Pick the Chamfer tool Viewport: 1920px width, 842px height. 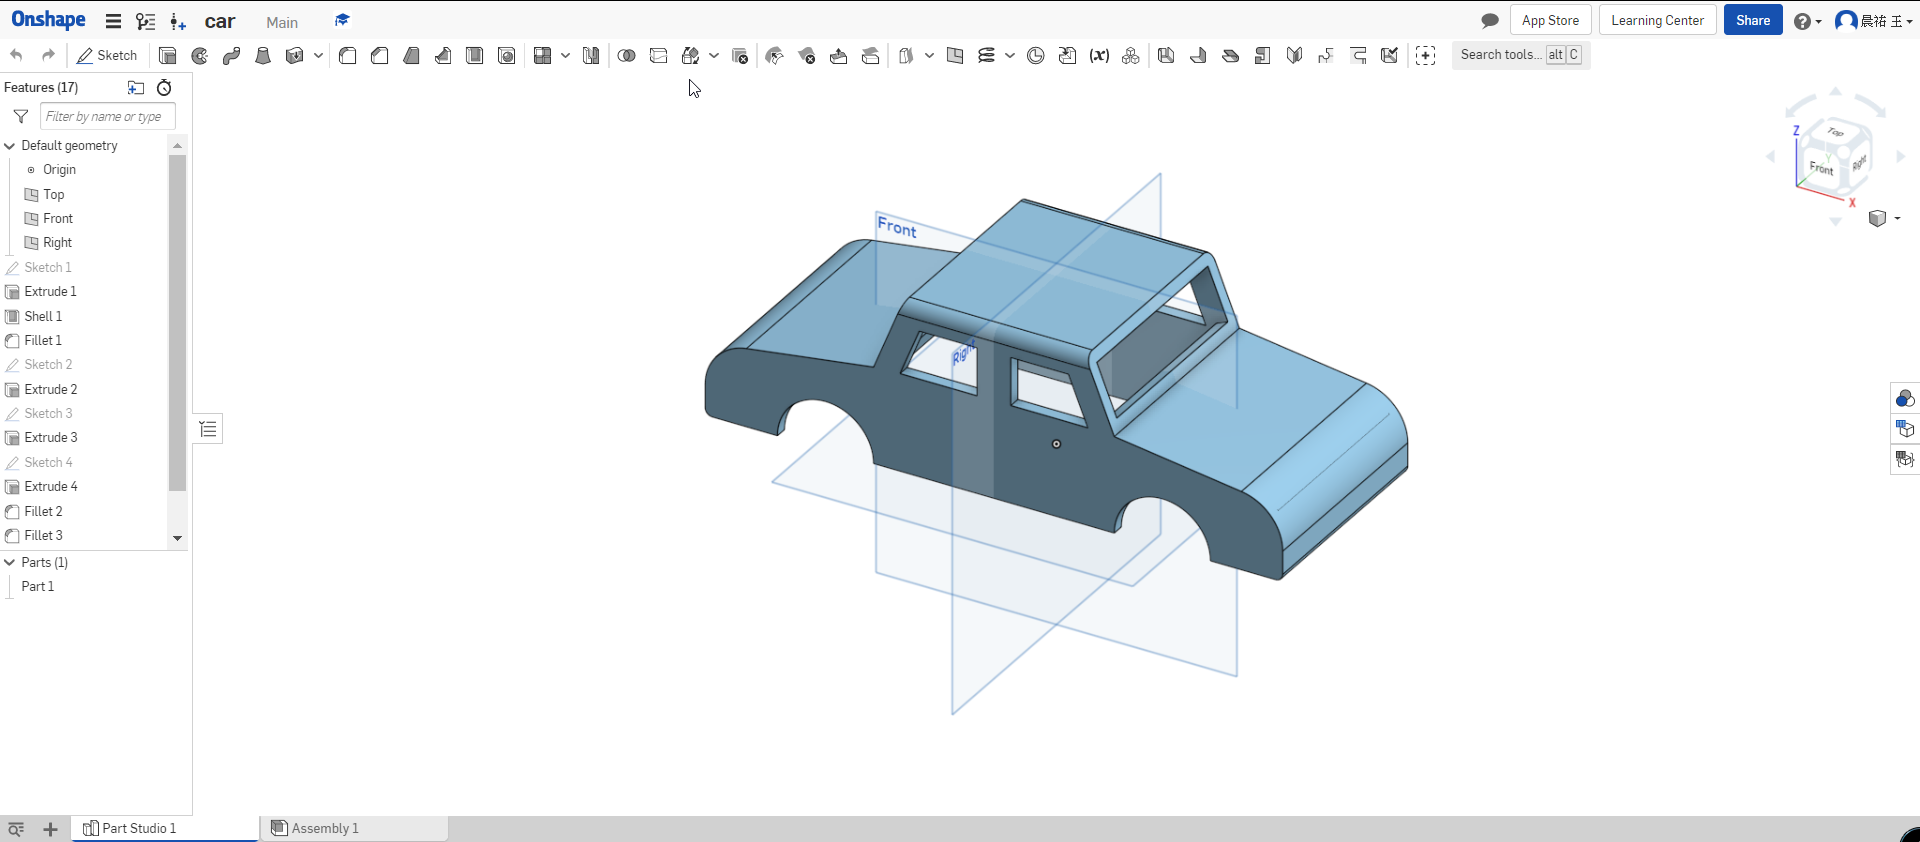tap(379, 56)
